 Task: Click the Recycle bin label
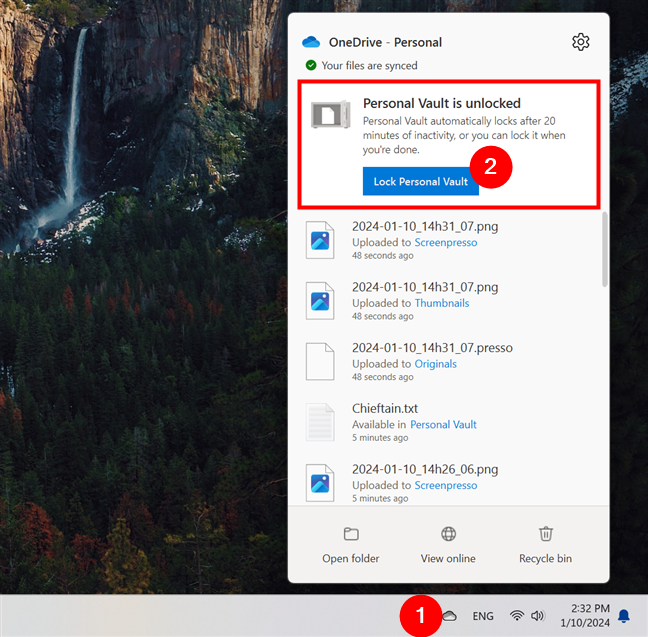pyautogui.click(x=546, y=558)
